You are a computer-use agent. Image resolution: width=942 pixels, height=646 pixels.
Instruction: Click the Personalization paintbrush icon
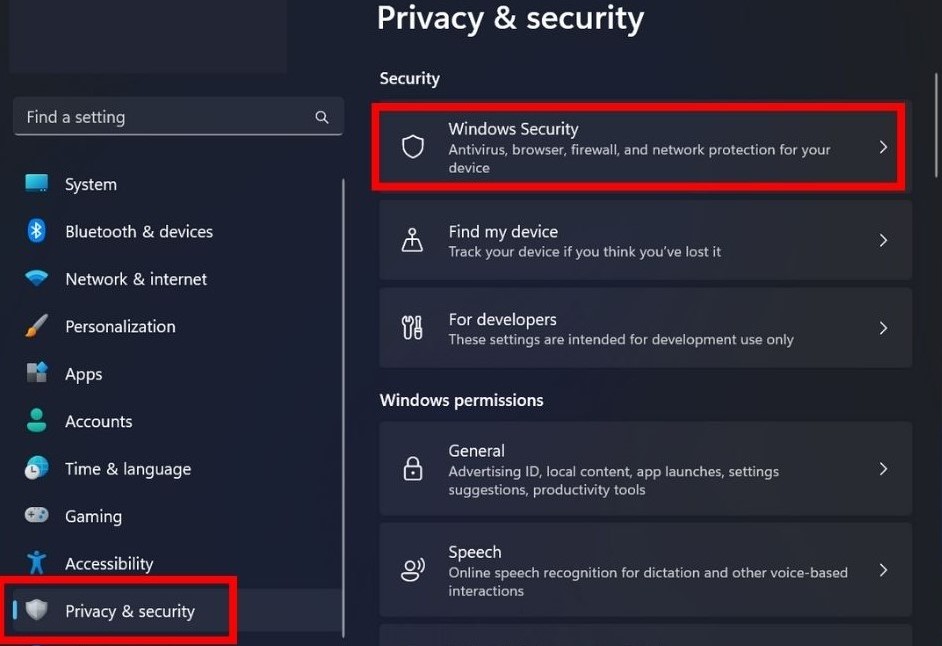[x=36, y=326]
